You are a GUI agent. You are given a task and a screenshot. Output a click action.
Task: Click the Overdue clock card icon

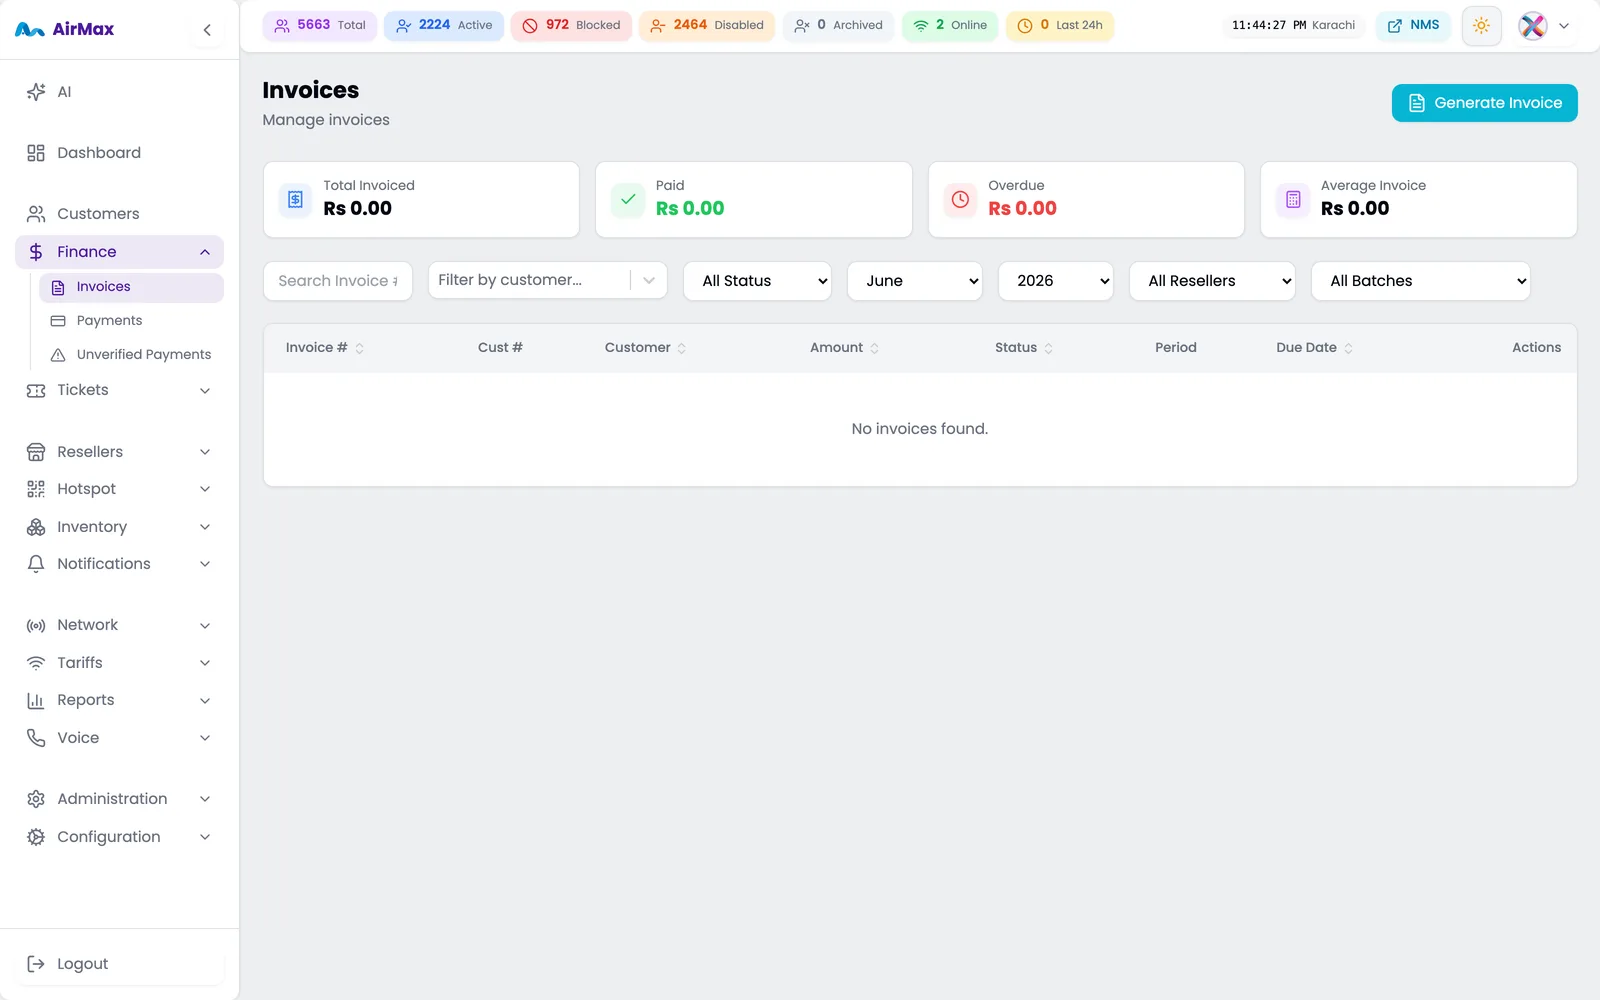pos(960,199)
